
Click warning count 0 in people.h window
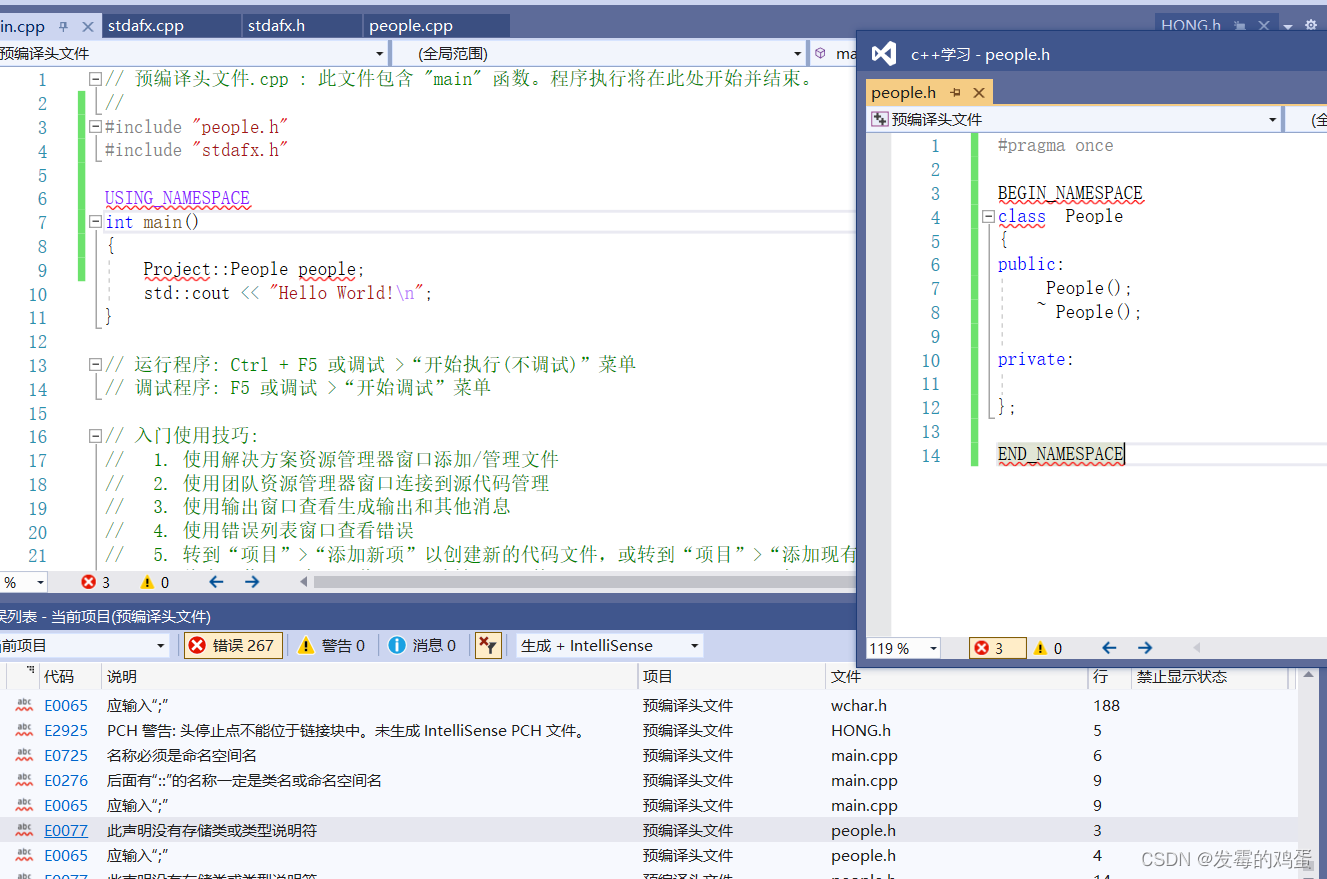click(1047, 648)
